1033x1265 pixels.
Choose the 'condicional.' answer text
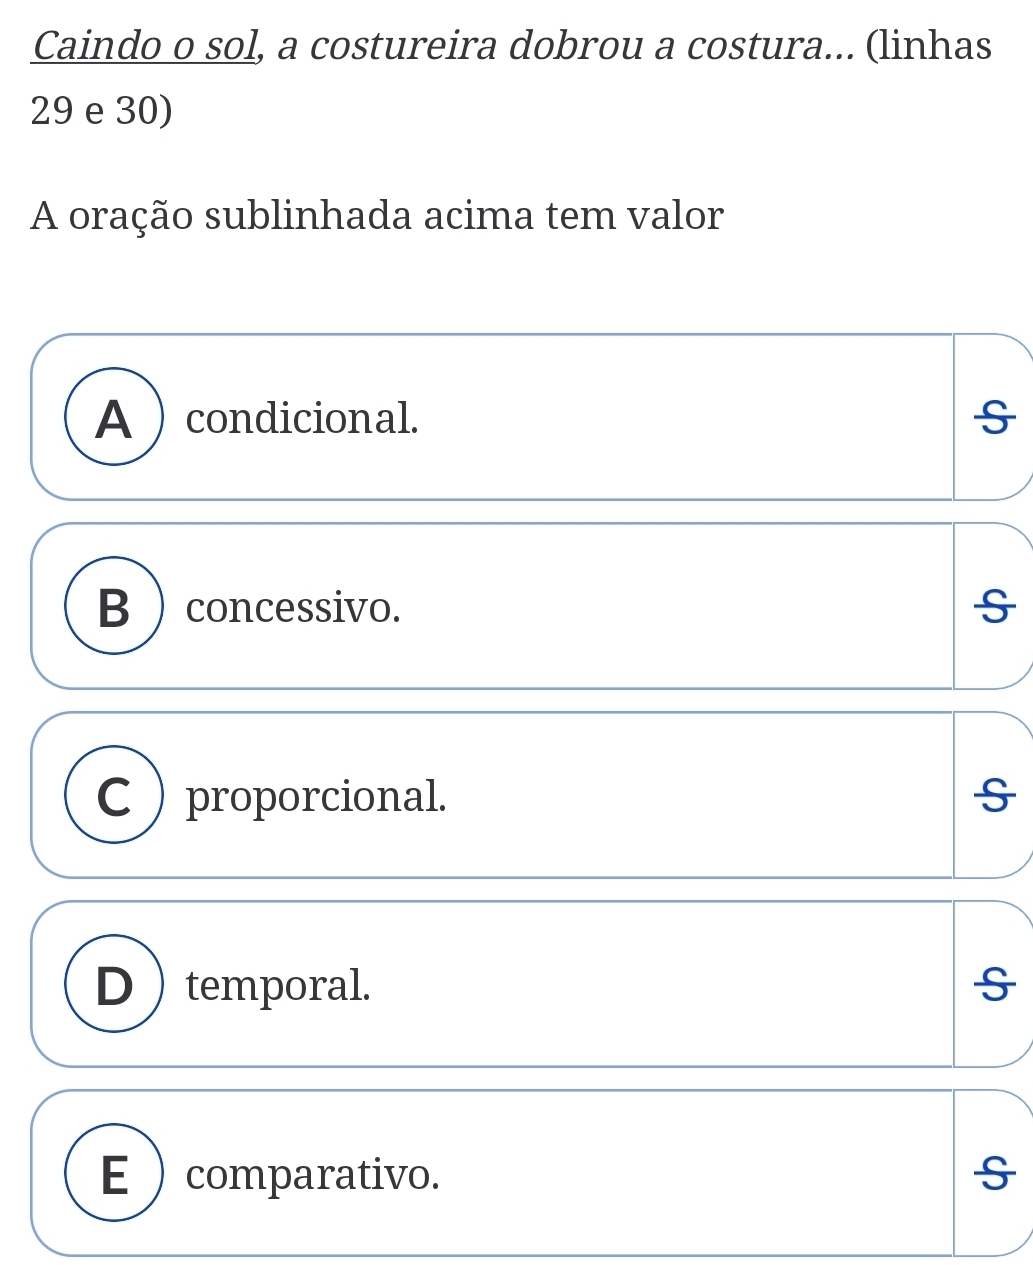(302, 417)
